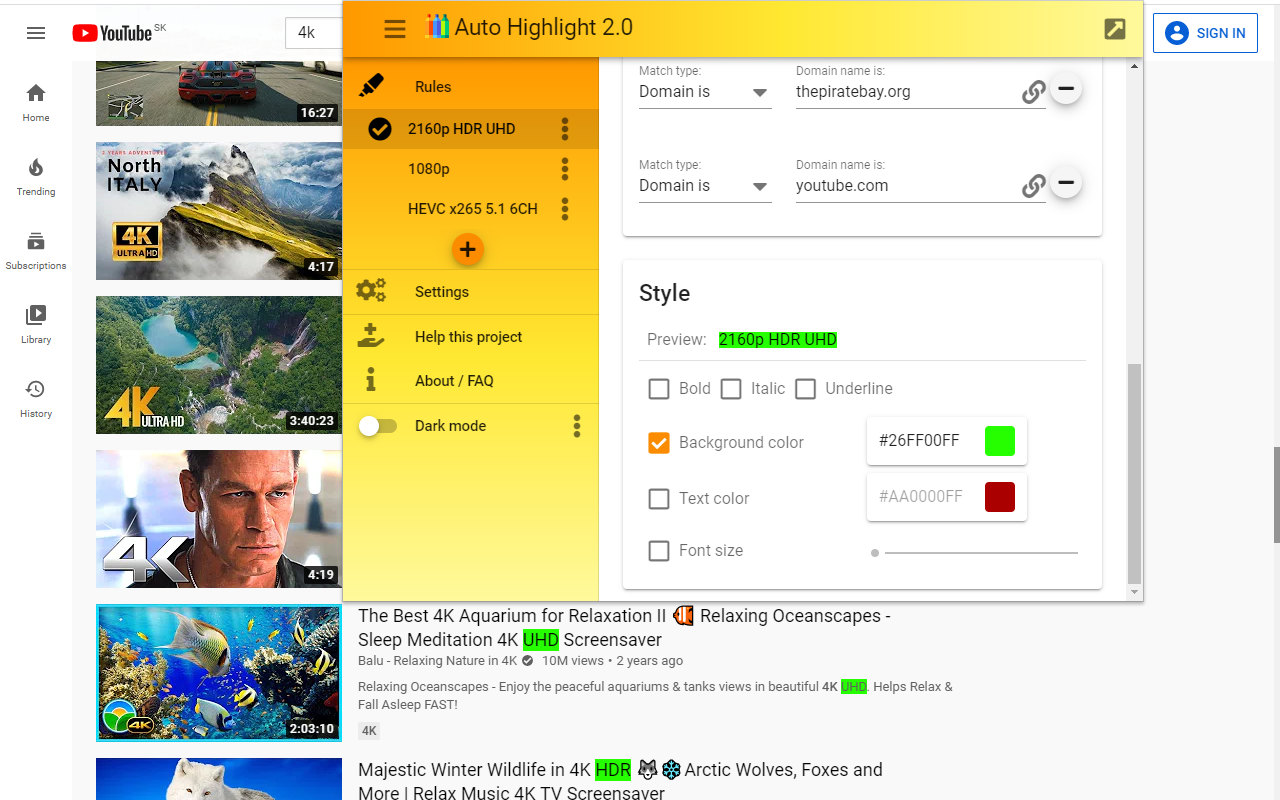Open Settings via the gear icon
Screen dimensions: 1280x800
click(x=370, y=291)
